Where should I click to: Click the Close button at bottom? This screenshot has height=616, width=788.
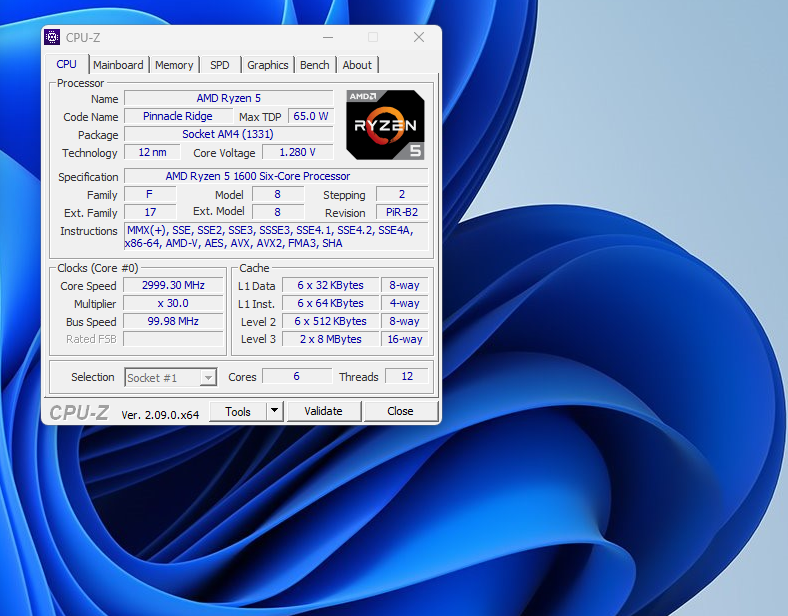(x=400, y=411)
